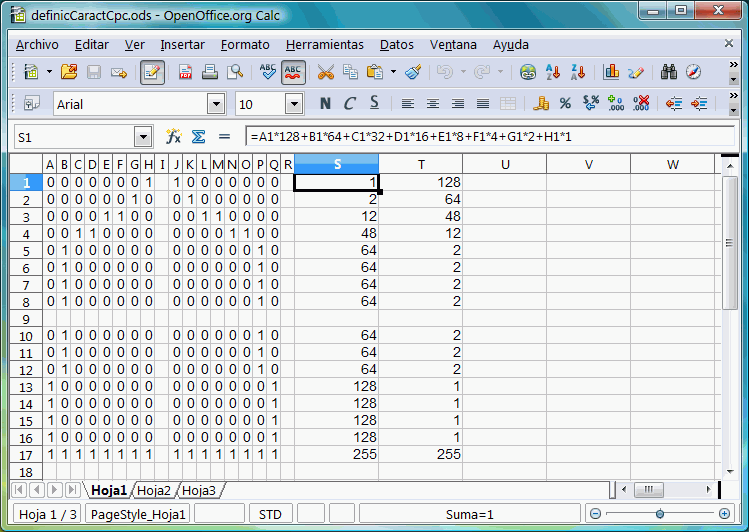
Task: Open the Formato menu
Action: click(245, 45)
